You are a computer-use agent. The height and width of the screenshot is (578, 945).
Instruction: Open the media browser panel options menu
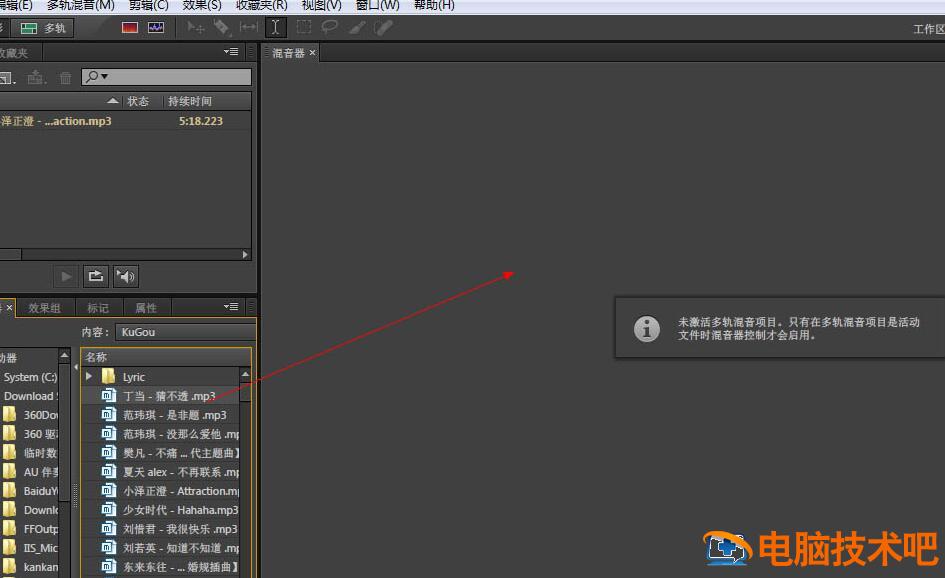tap(231, 307)
